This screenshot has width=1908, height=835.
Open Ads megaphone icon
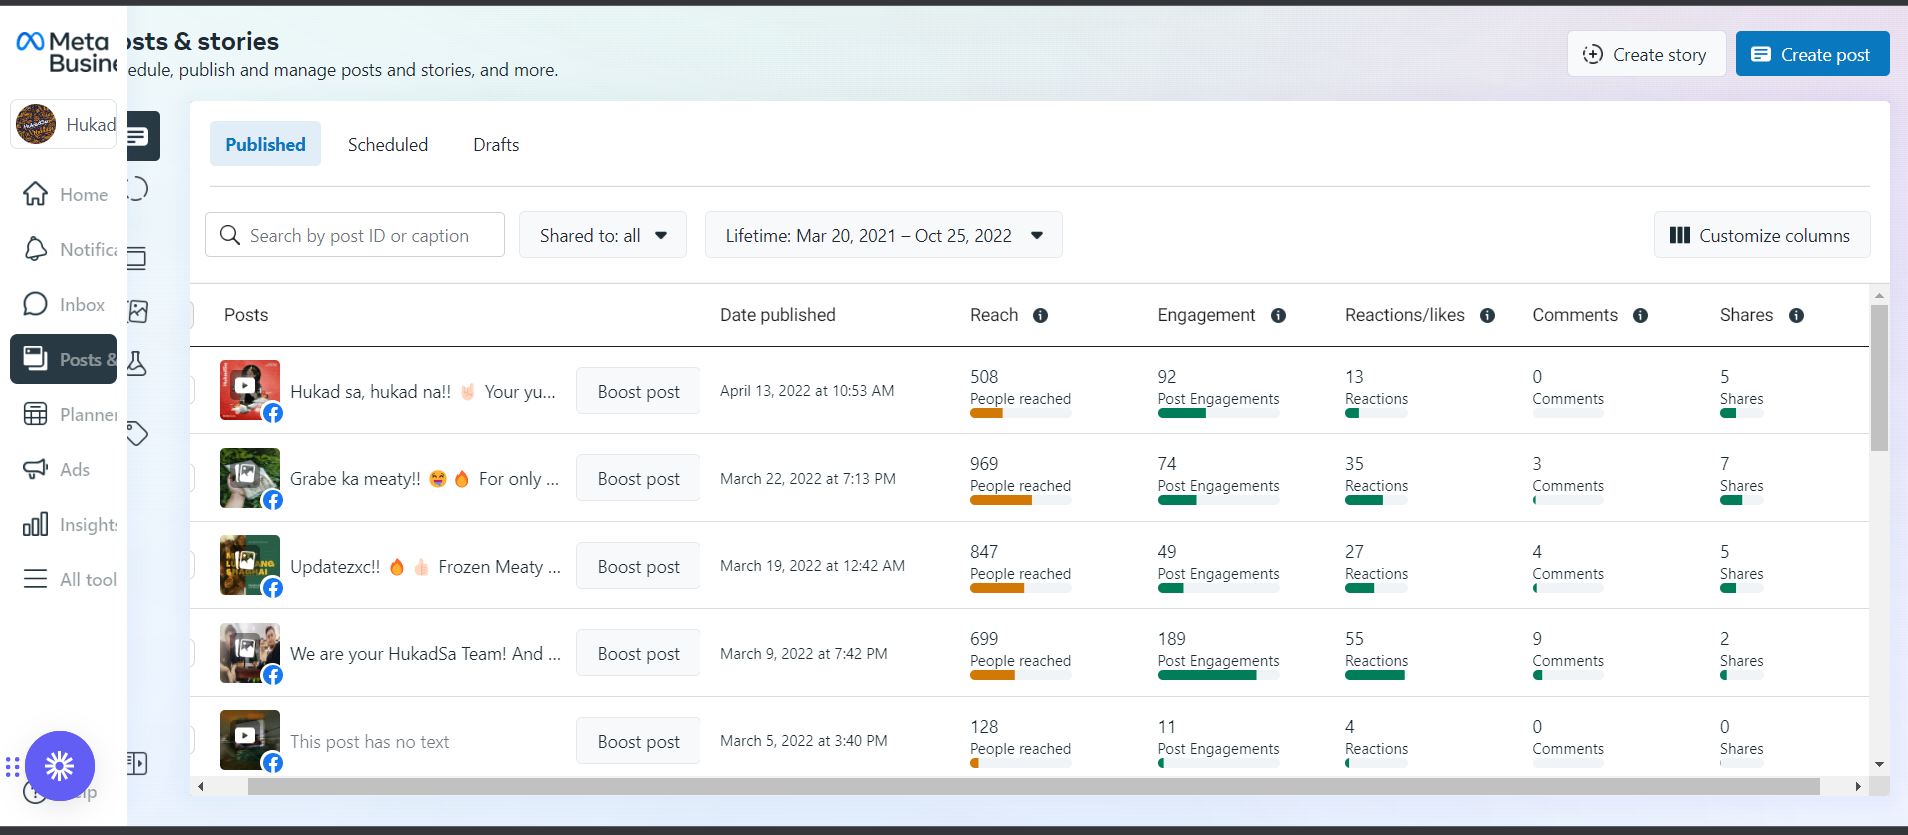click(x=36, y=469)
